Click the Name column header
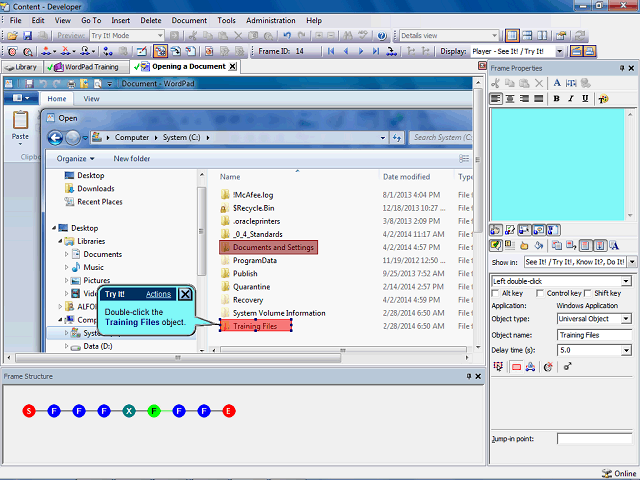 (230, 177)
